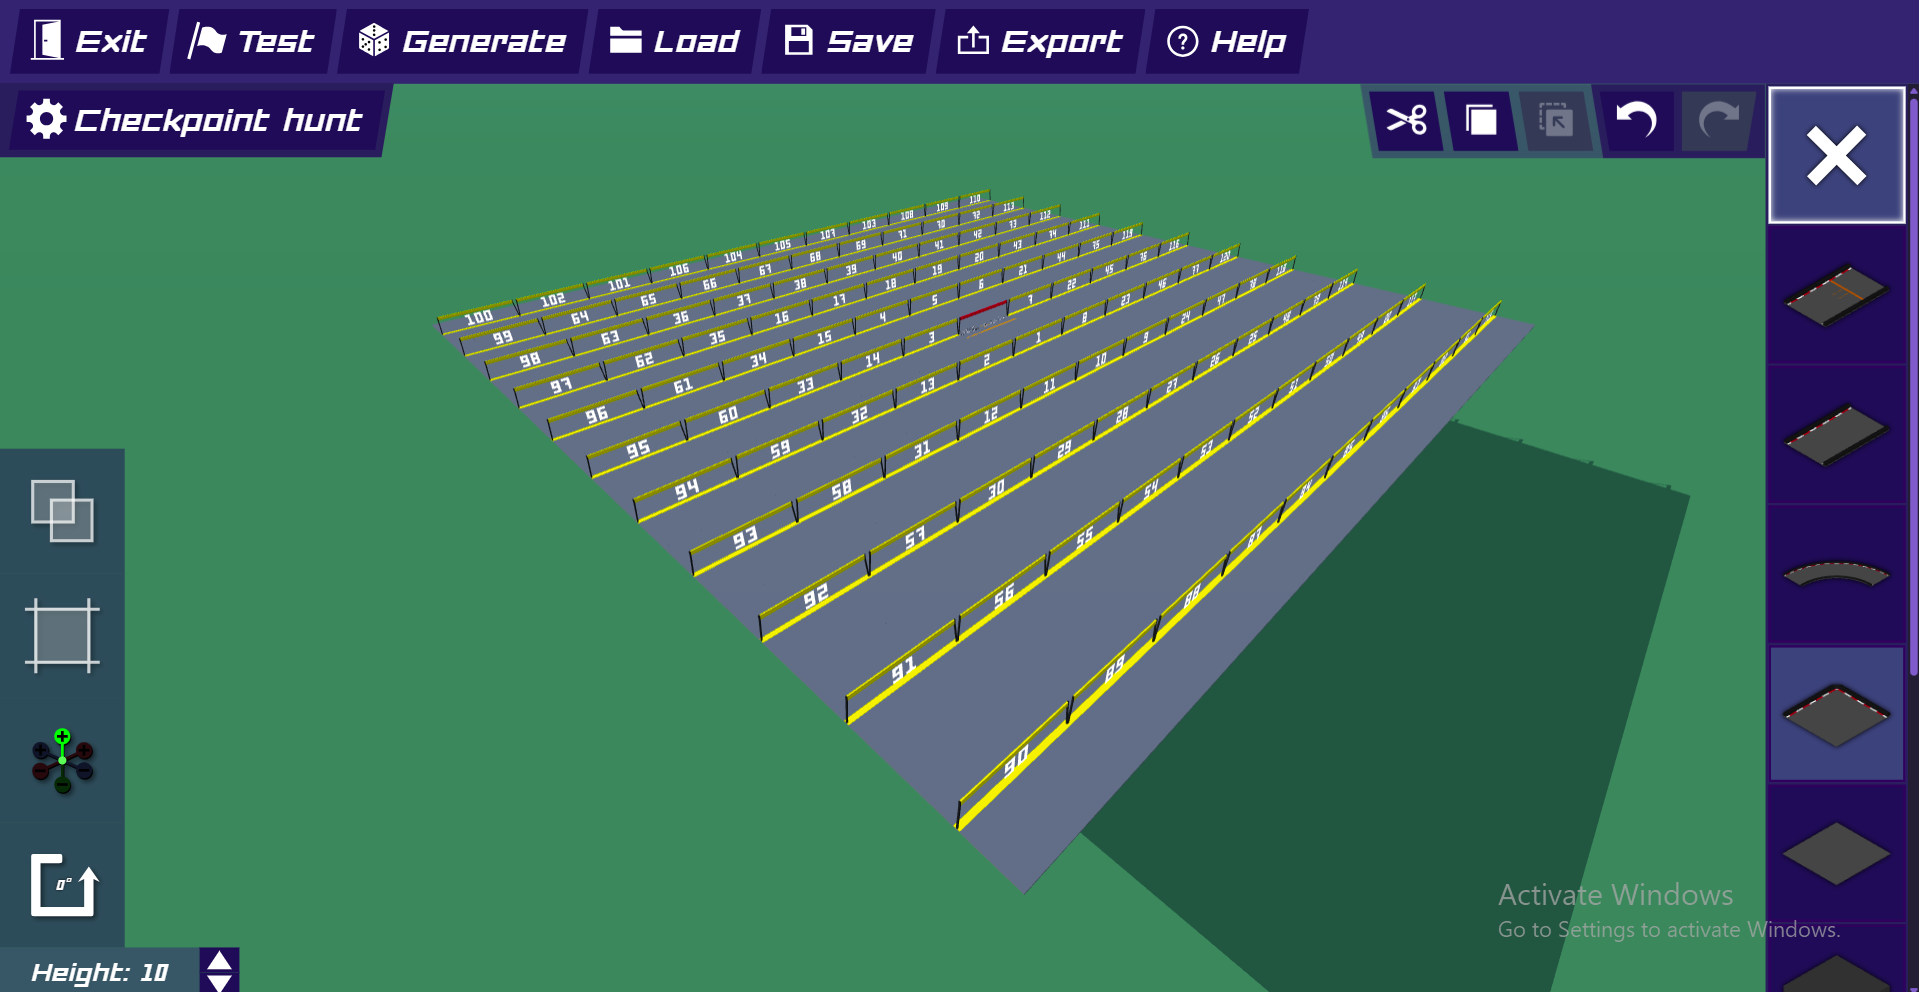Toggle the axis gizmo move tool
The width and height of the screenshot is (1919, 992).
[x=62, y=761]
